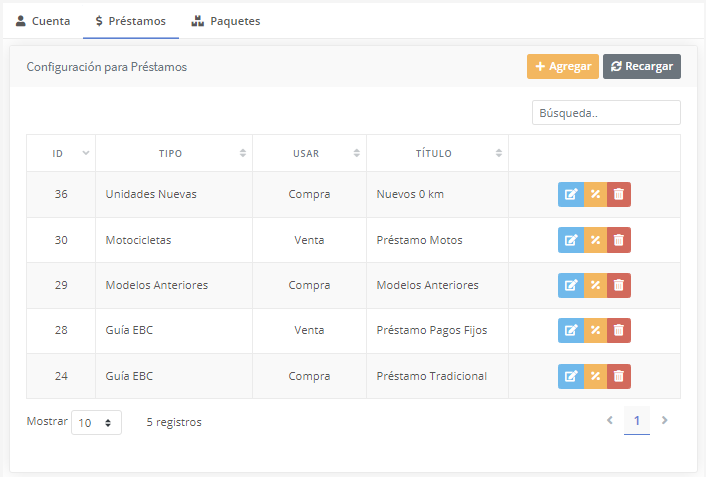This screenshot has width=706, height=477.
Task: Sort table by Usar column
Action: point(308,153)
